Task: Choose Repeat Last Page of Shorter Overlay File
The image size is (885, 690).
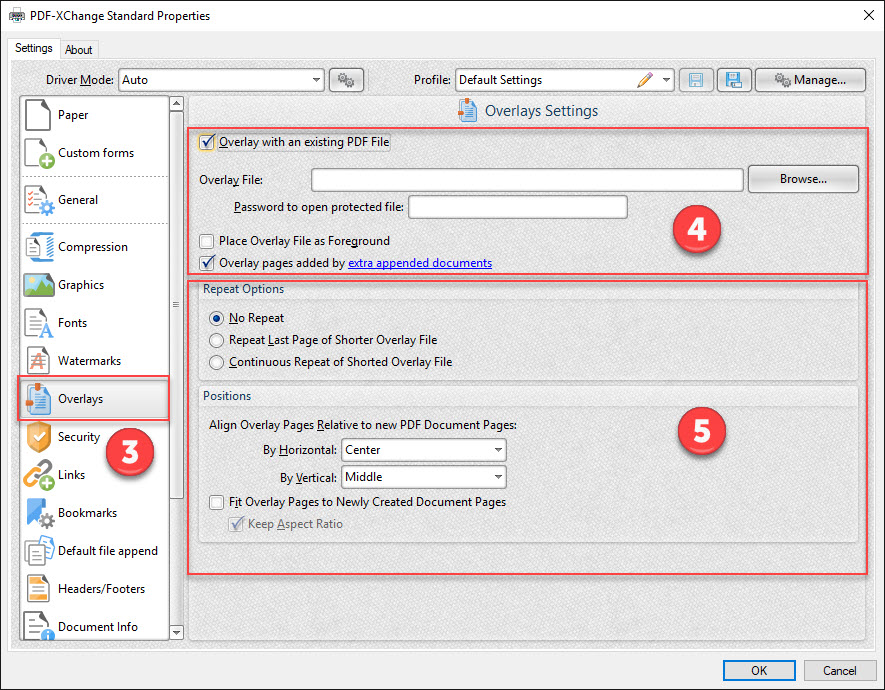Action: (216, 340)
